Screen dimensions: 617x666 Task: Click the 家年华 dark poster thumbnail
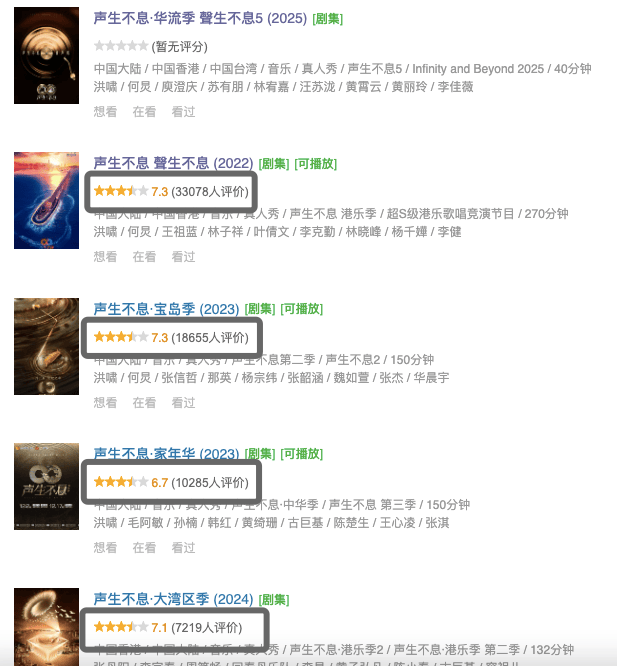[x=46, y=486]
